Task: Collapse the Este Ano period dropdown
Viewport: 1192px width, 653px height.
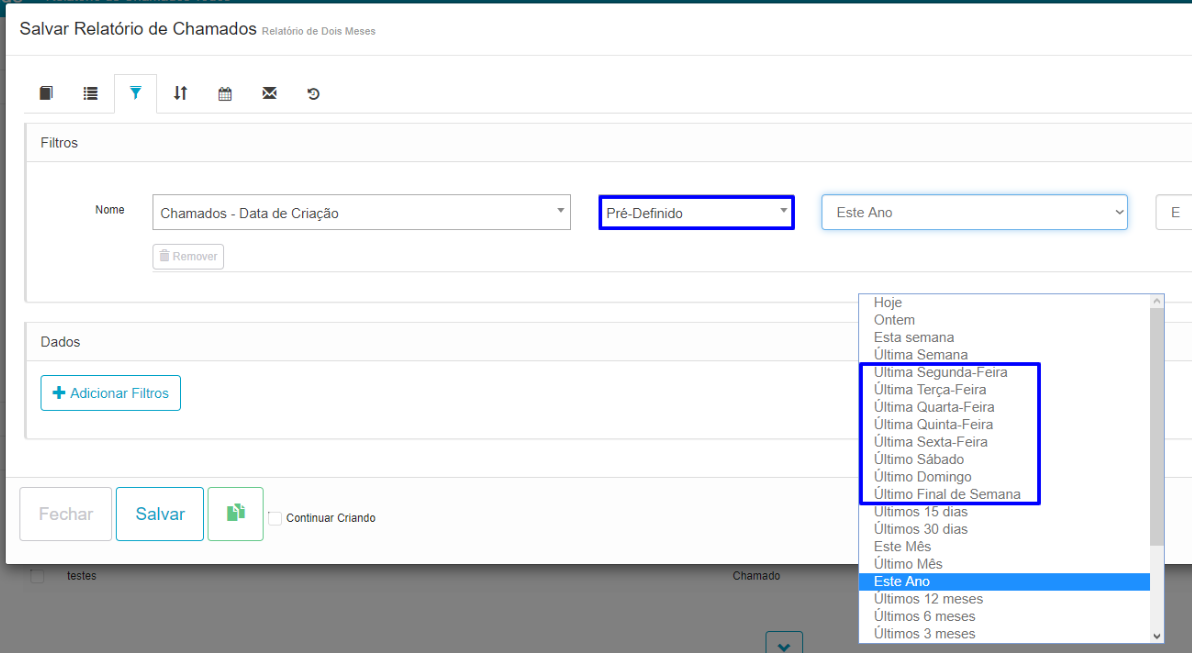Action: (x=974, y=212)
